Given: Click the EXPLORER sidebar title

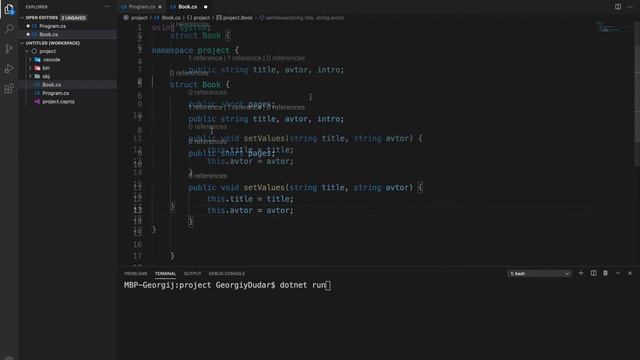Looking at the screenshot, I should tap(36, 7).
